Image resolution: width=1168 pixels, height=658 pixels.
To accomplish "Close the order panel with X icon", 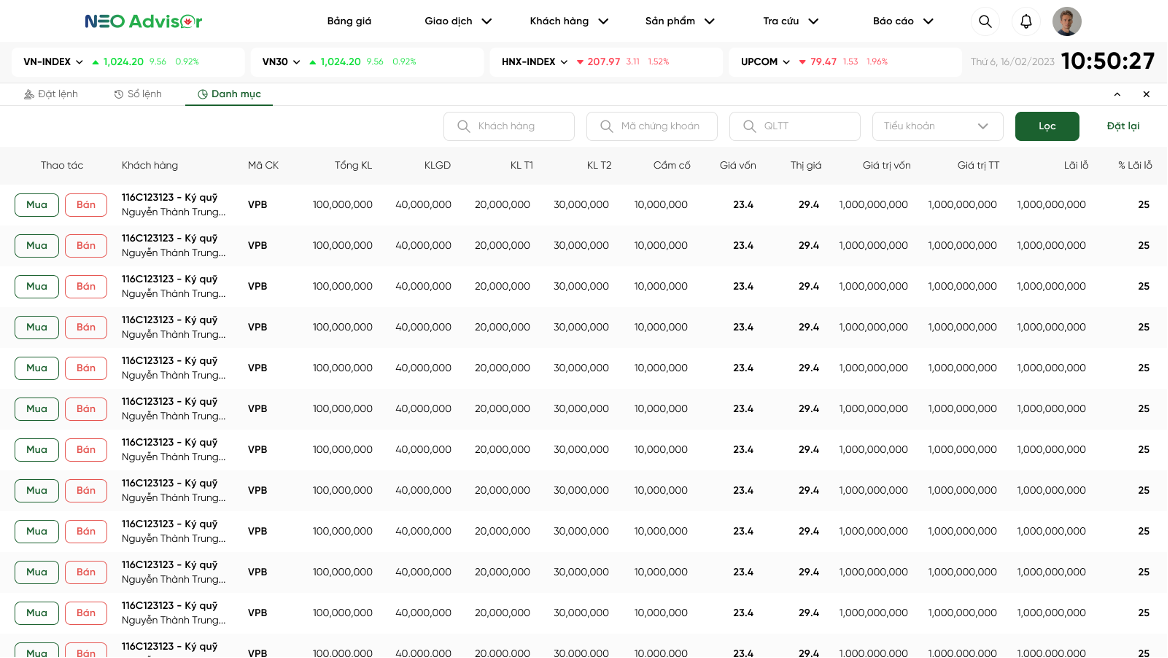I will pos(1146,94).
